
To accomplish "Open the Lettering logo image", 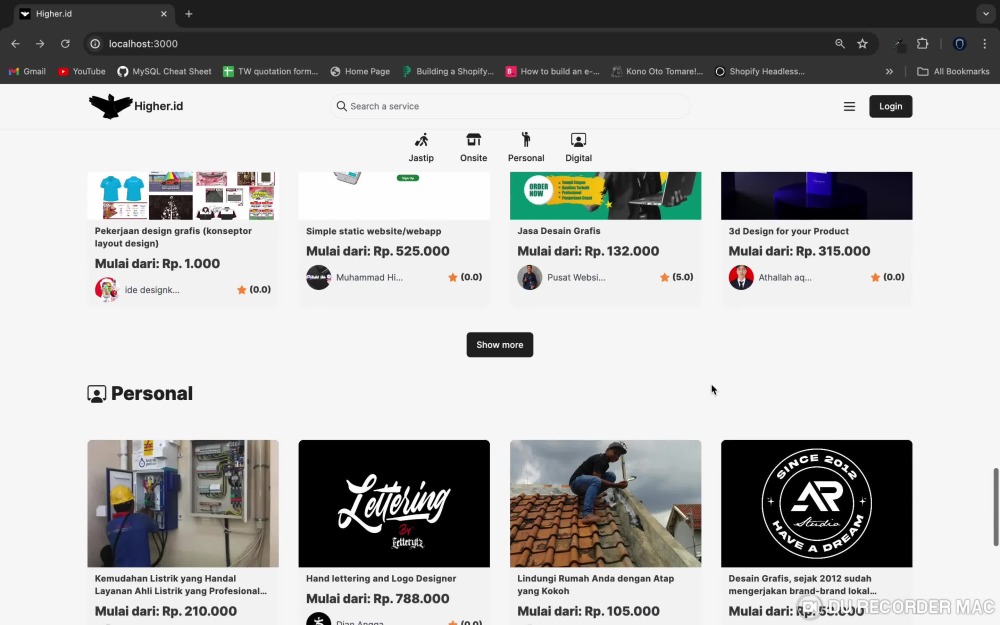I will pos(394,503).
